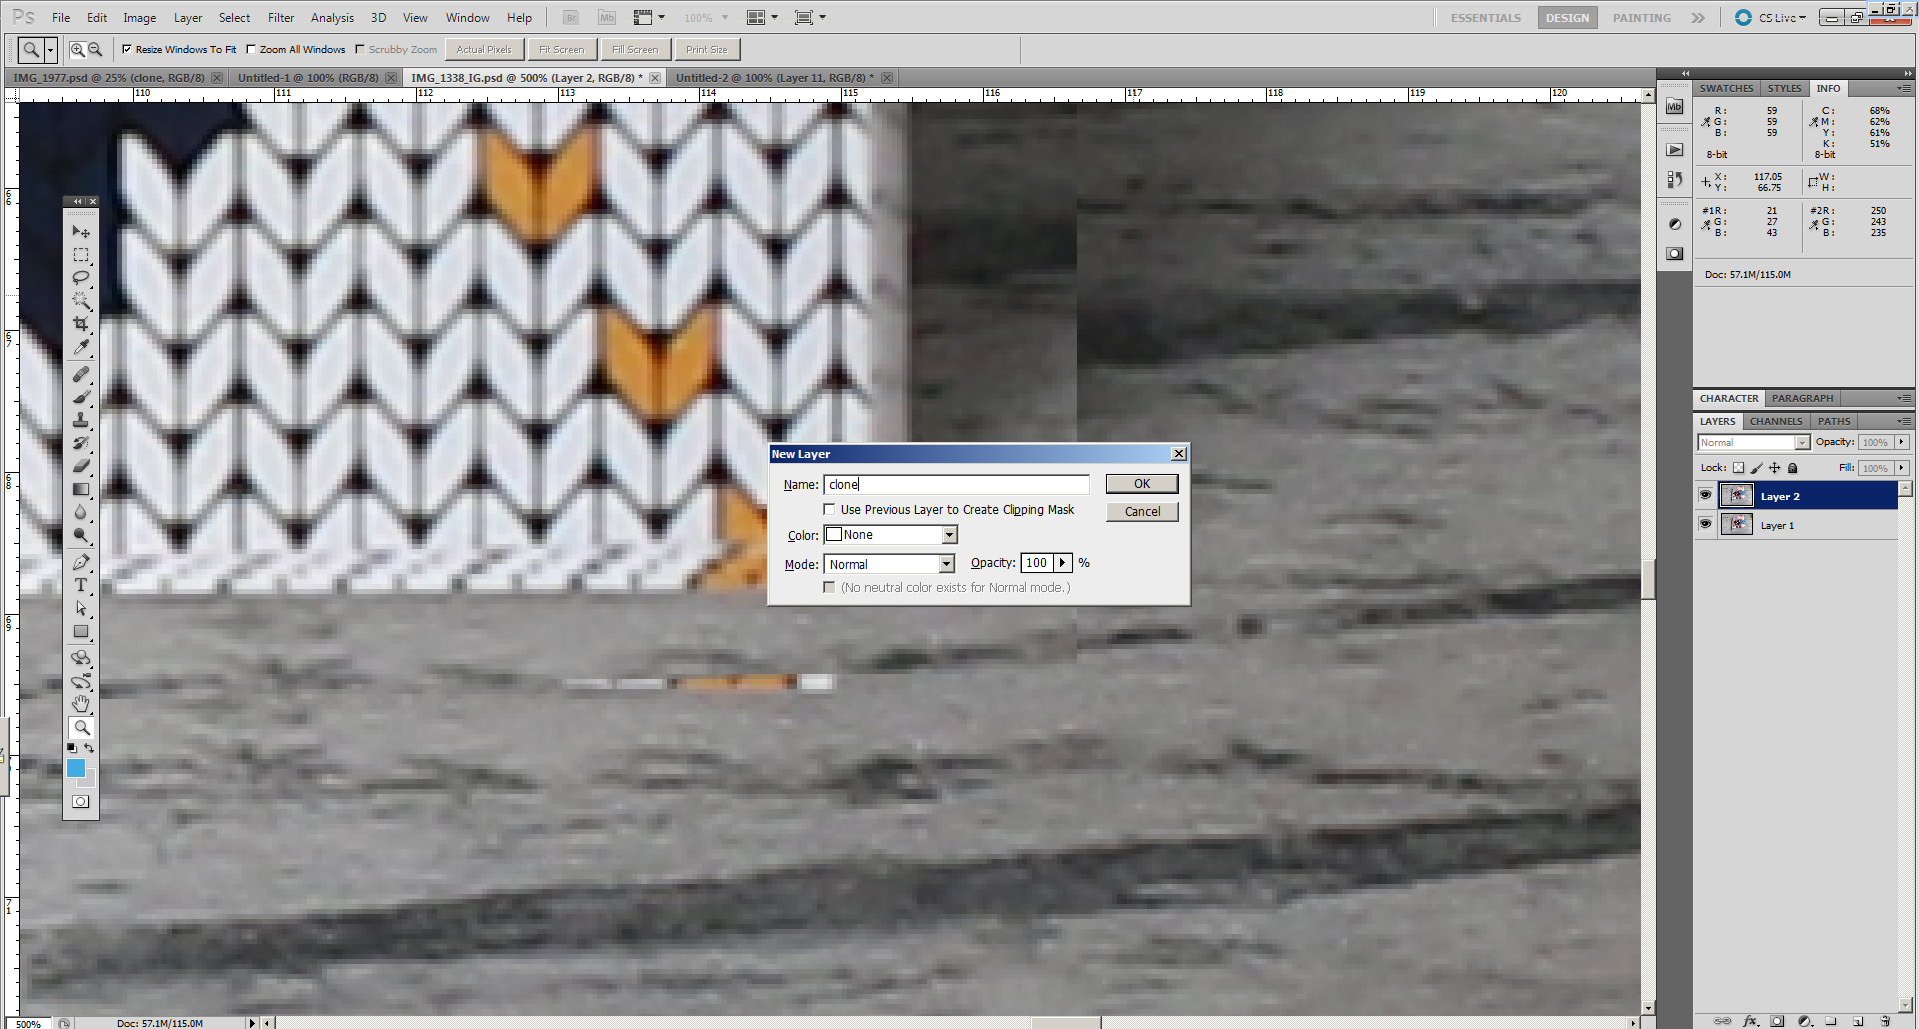Click the Pen tool icon
Viewport: 1919px width, 1029px height.
tap(81, 562)
